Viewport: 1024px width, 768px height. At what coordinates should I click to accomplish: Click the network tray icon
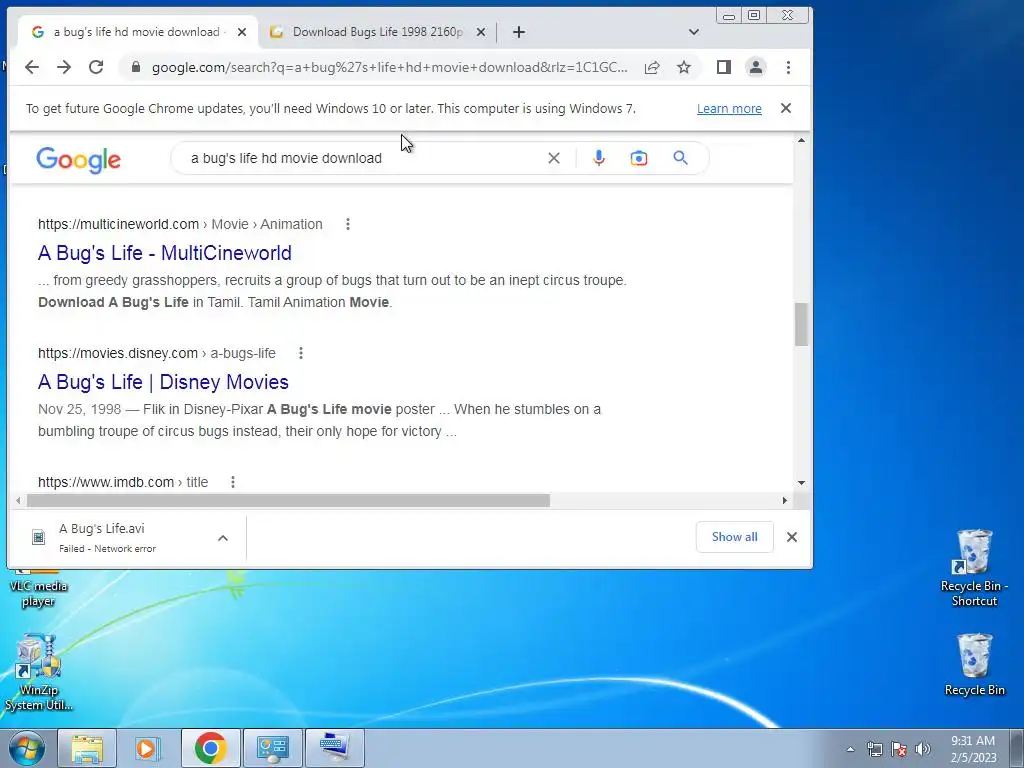pos(874,749)
